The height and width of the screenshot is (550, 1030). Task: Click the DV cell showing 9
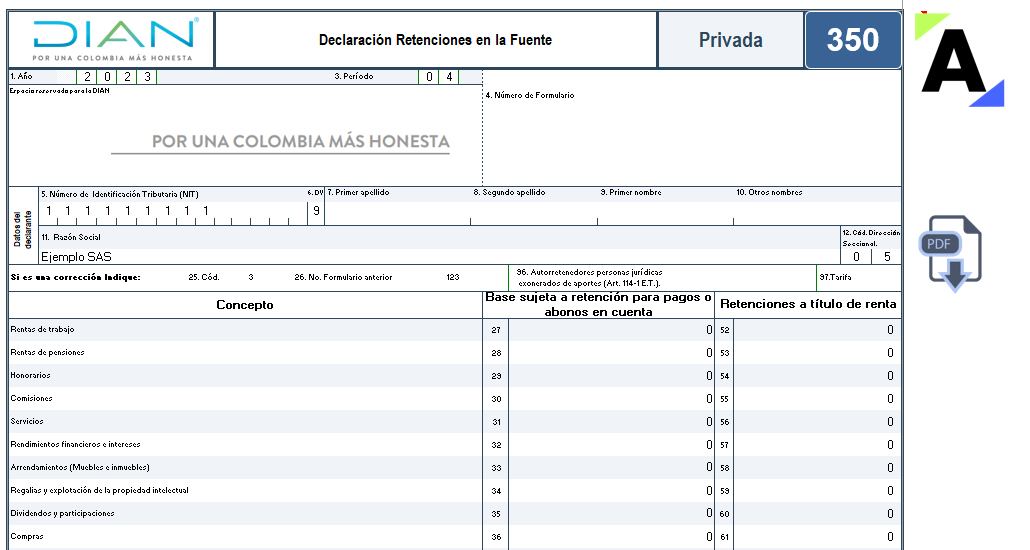point(316,212)
